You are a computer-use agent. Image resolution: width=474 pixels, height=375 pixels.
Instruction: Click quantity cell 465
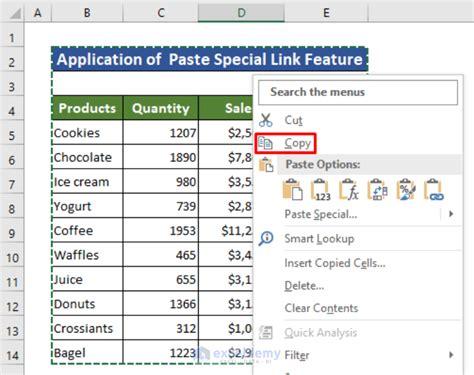pos(161,255)
